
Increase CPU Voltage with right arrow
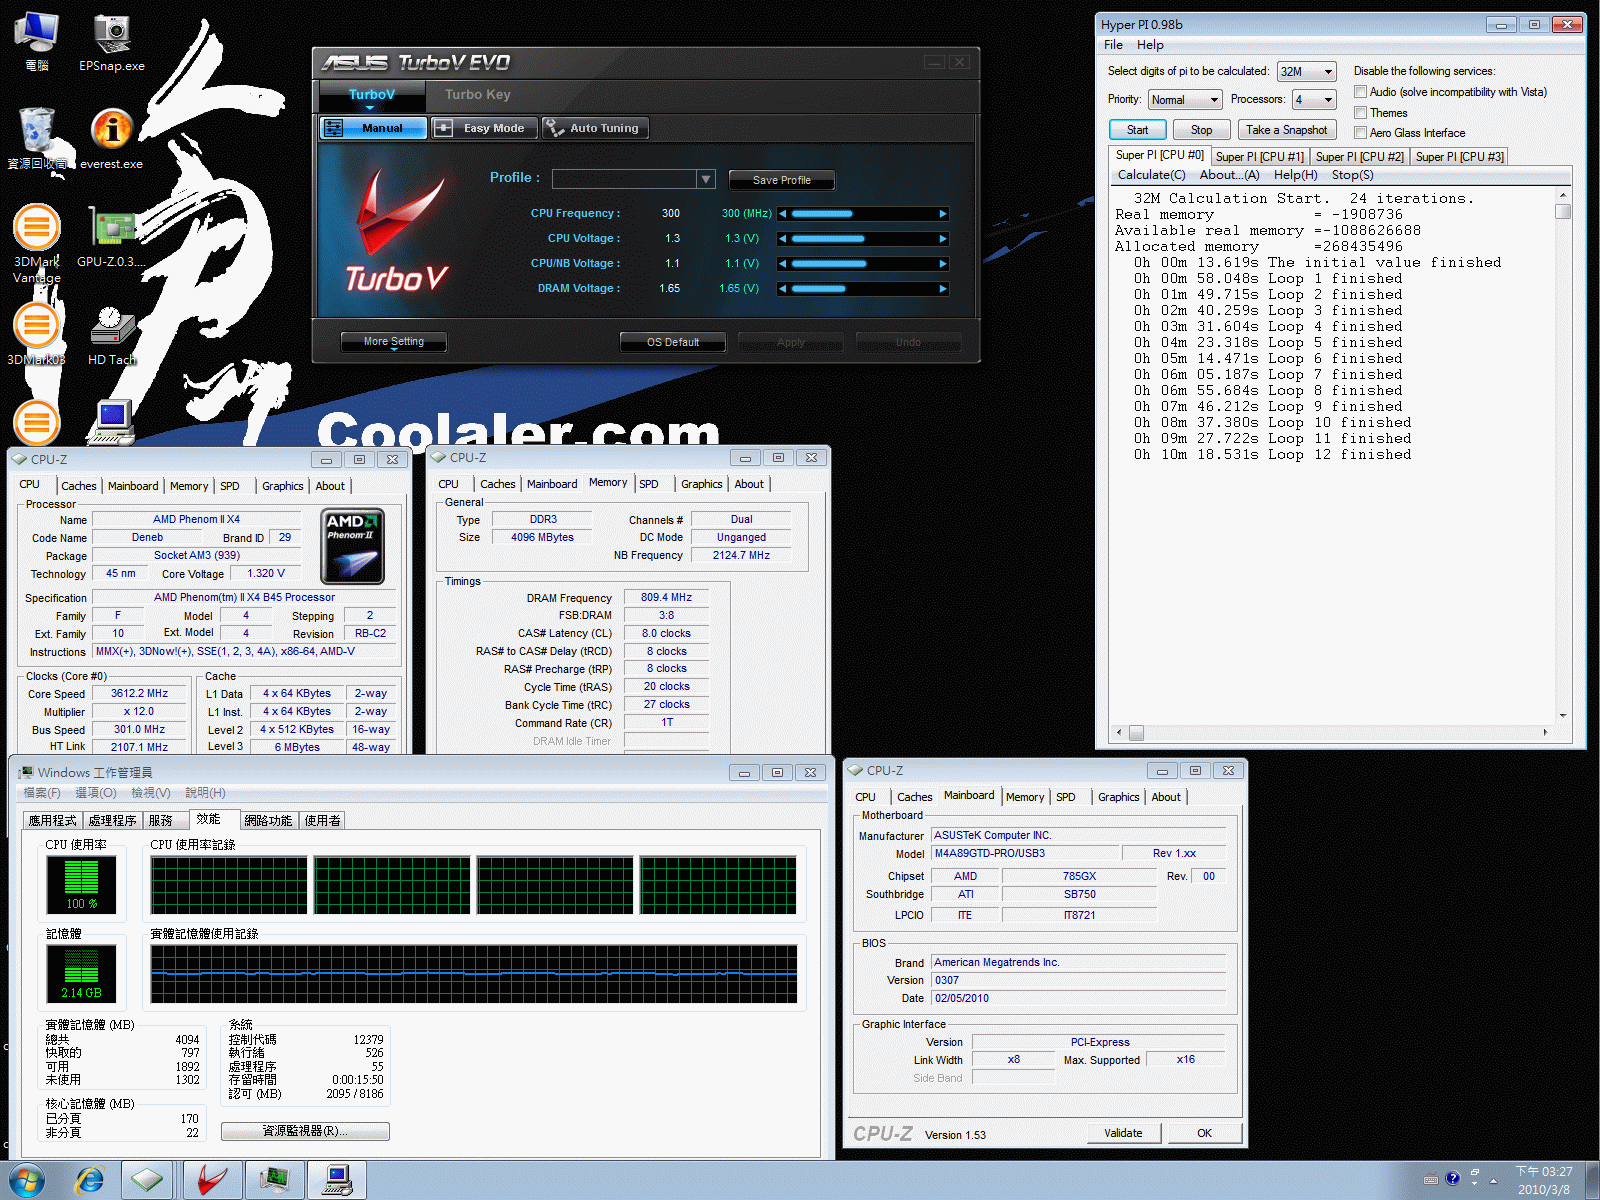[x=942, y=239]
